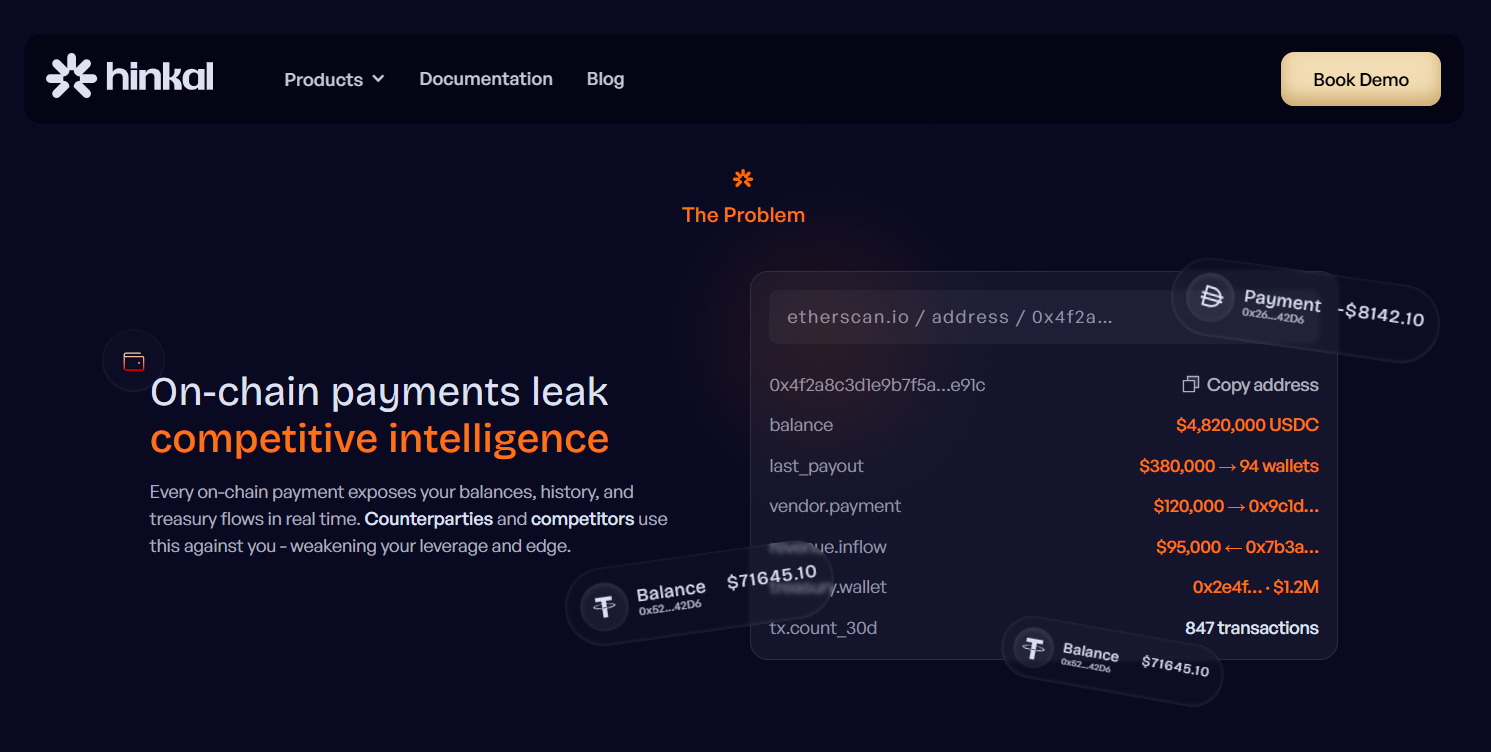The image size is (1491, 752).
Task: Go to the Blog
Action: coord(605,79)
